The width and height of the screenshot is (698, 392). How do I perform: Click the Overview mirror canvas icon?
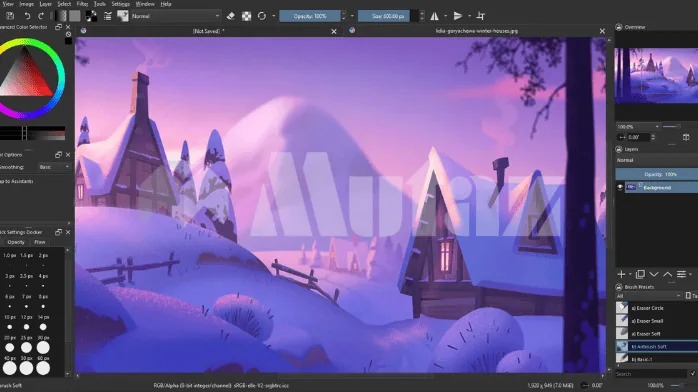[686, 137]
